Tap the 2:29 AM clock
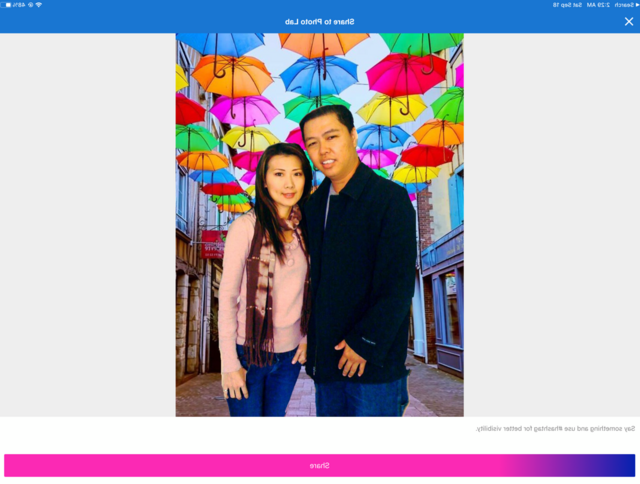640x484 pixels. pyautogui.click(x=598, y=4)
